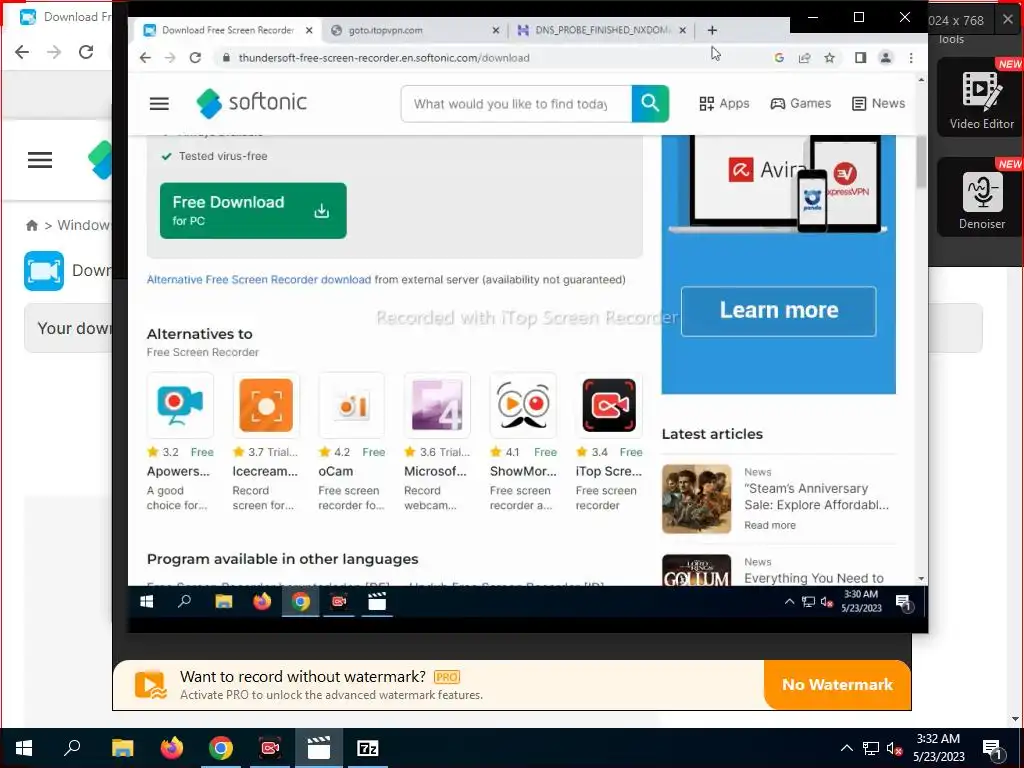Open Chrome from the main Windows taskbar
Screen dimensions: 1024x768
(221, 748)
